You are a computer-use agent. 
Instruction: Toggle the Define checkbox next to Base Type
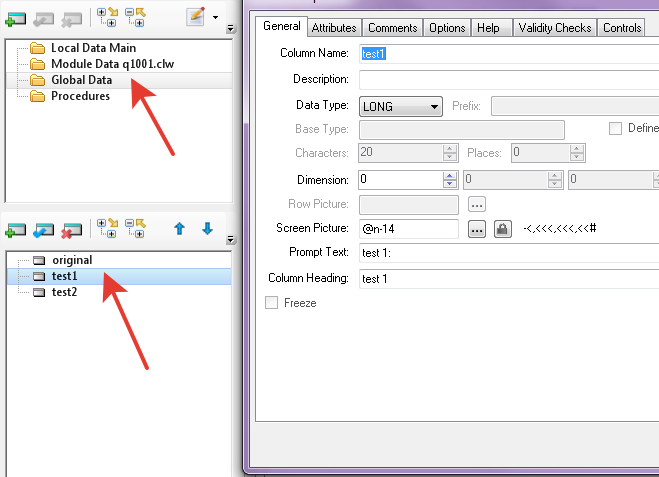[616, 128]
